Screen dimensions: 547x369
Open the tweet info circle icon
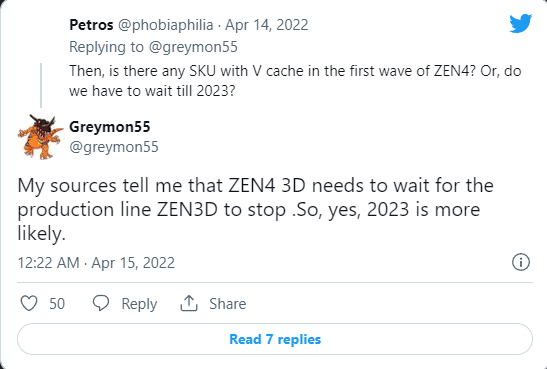pyautogui.click(x=520, y=262)
